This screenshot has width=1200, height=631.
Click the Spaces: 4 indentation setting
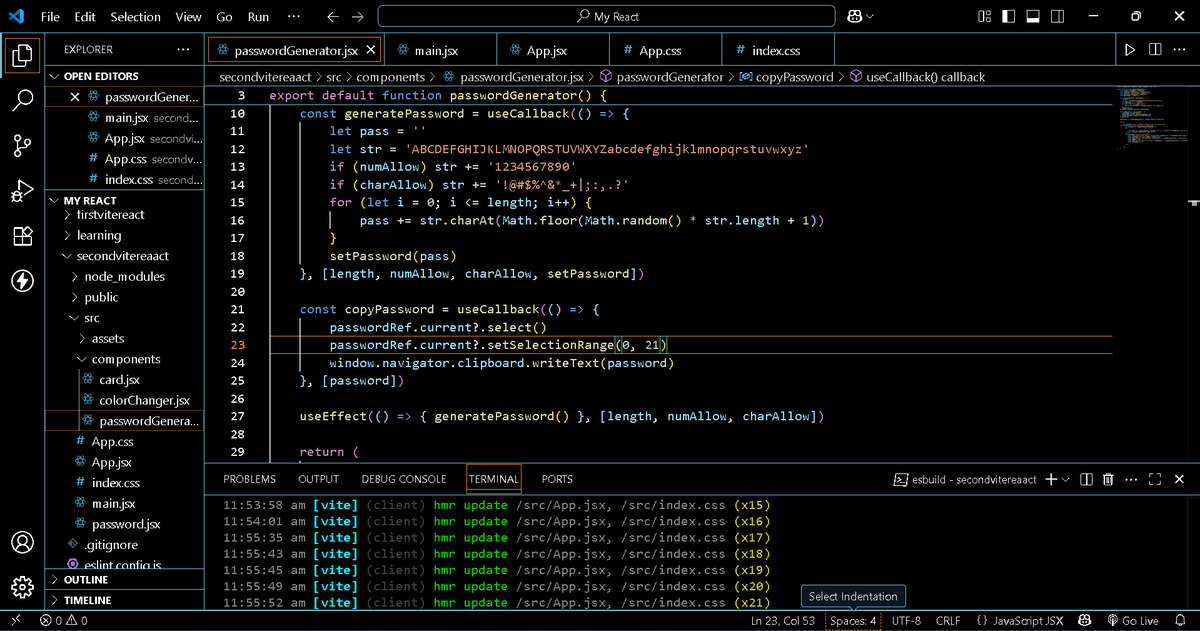tap(853, 621)
